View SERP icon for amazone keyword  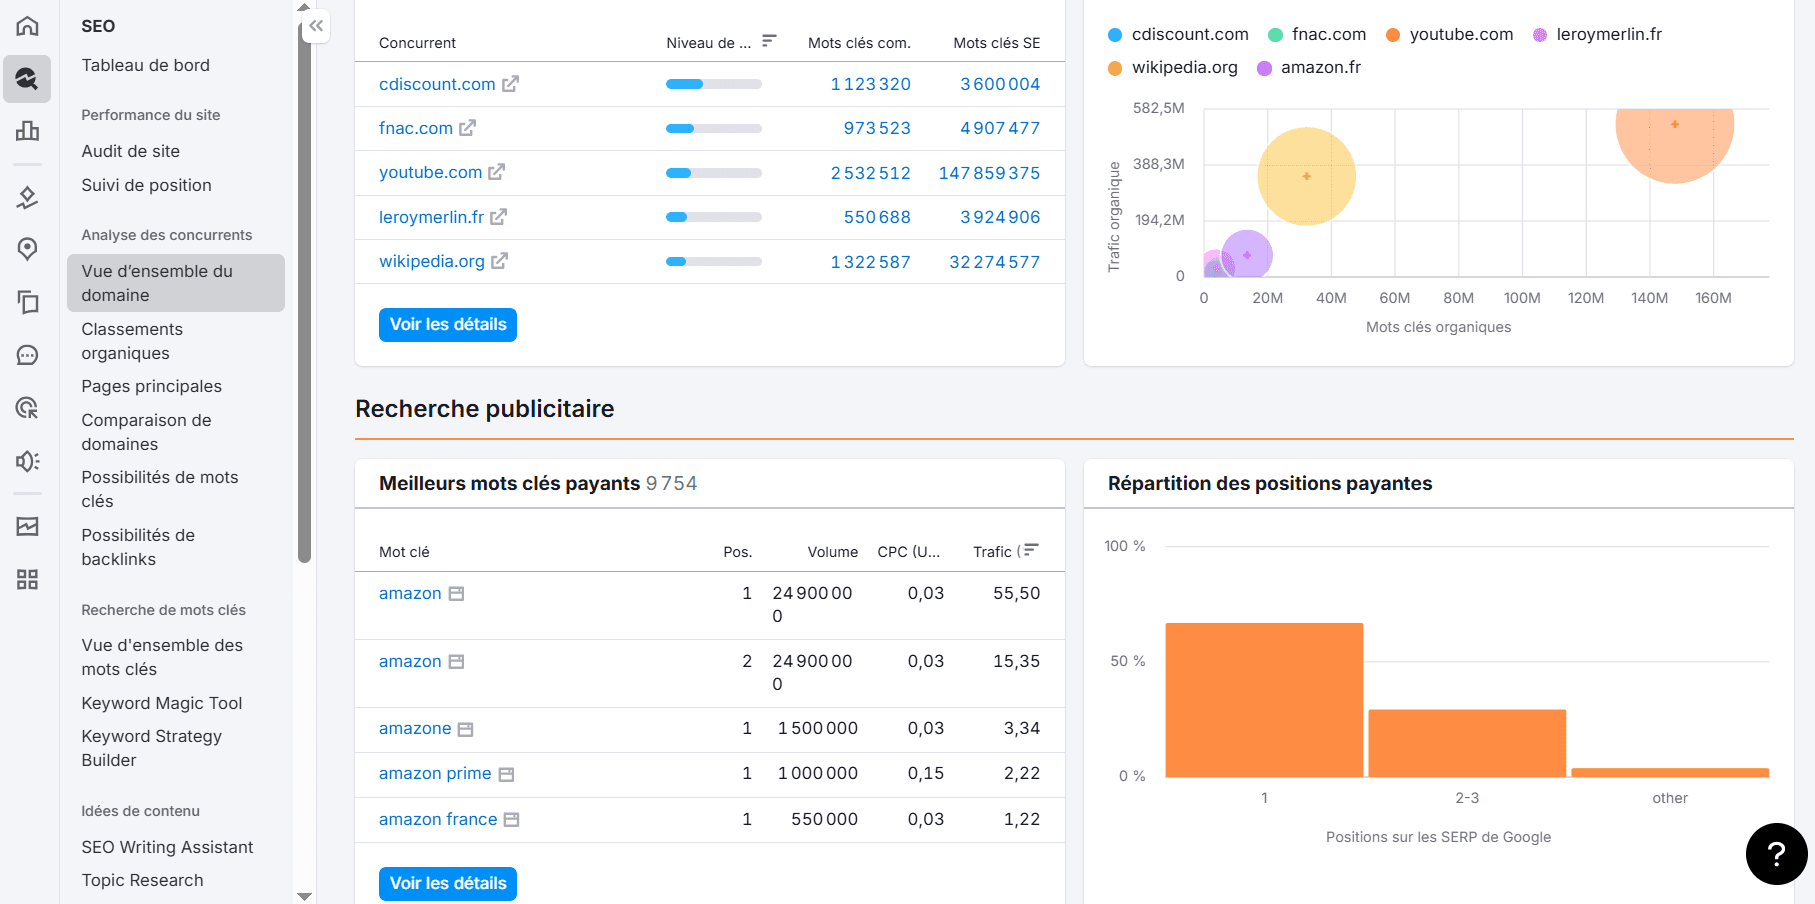click(465, 730)
